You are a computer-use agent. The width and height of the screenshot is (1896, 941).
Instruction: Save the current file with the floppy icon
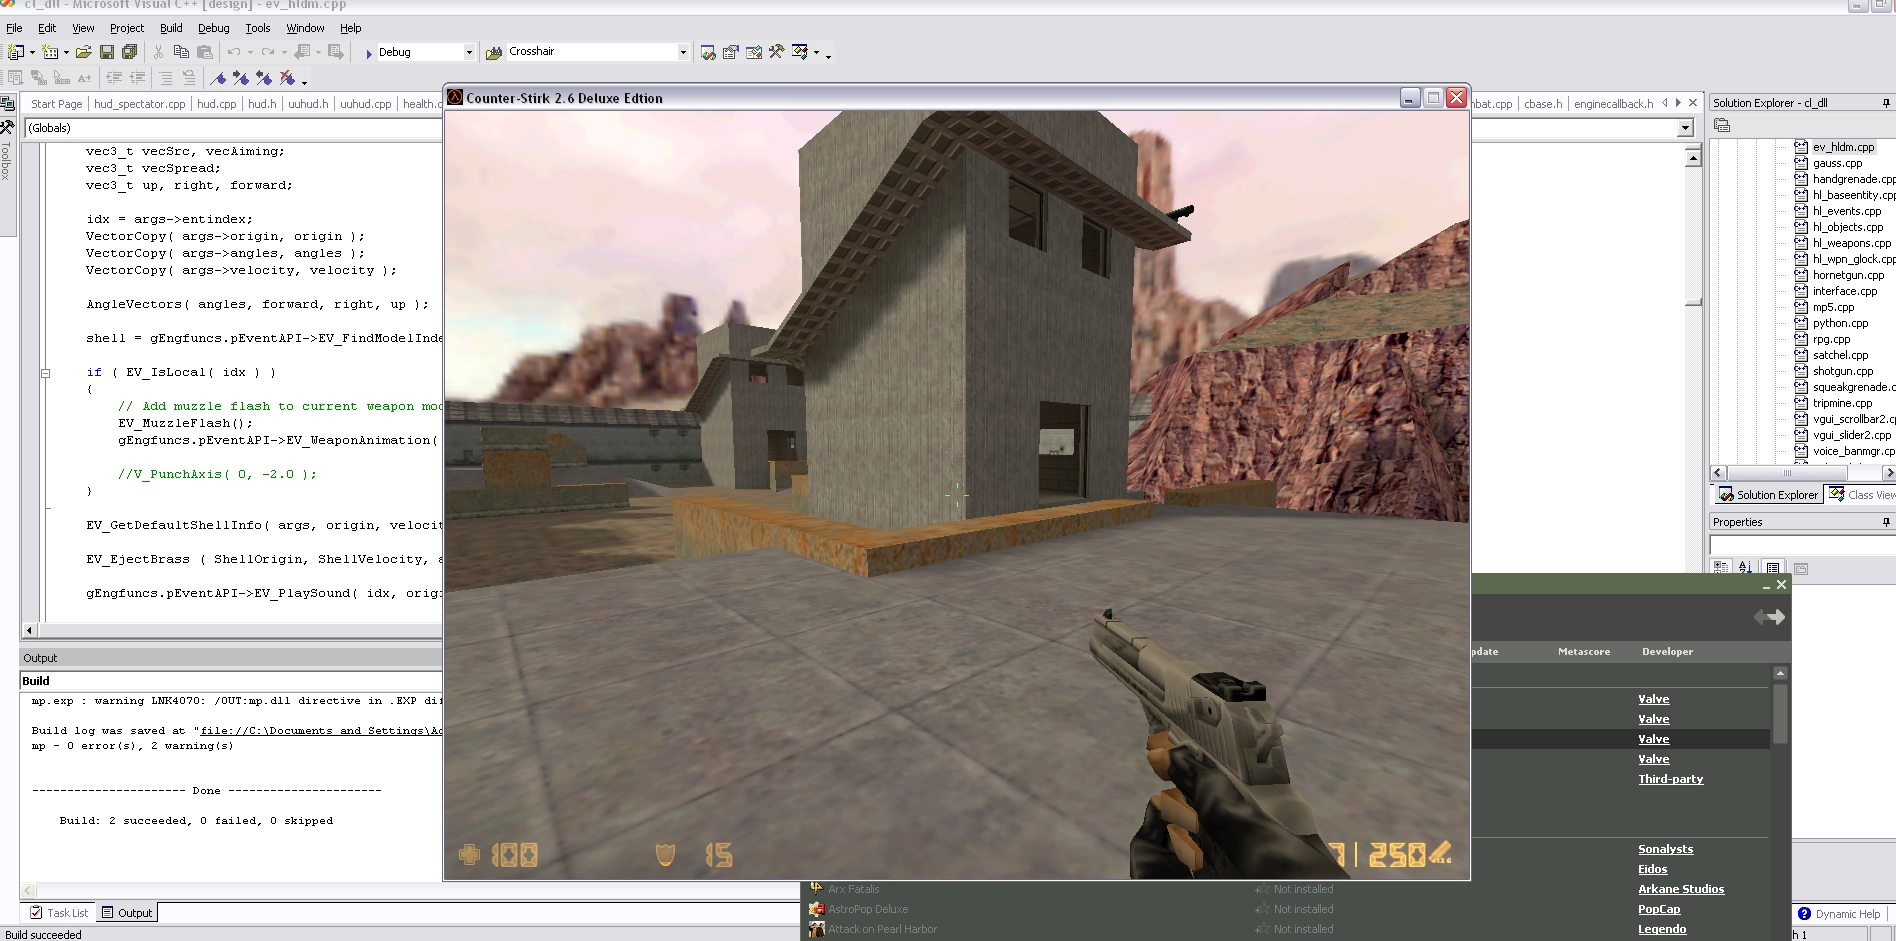[107, 52]
